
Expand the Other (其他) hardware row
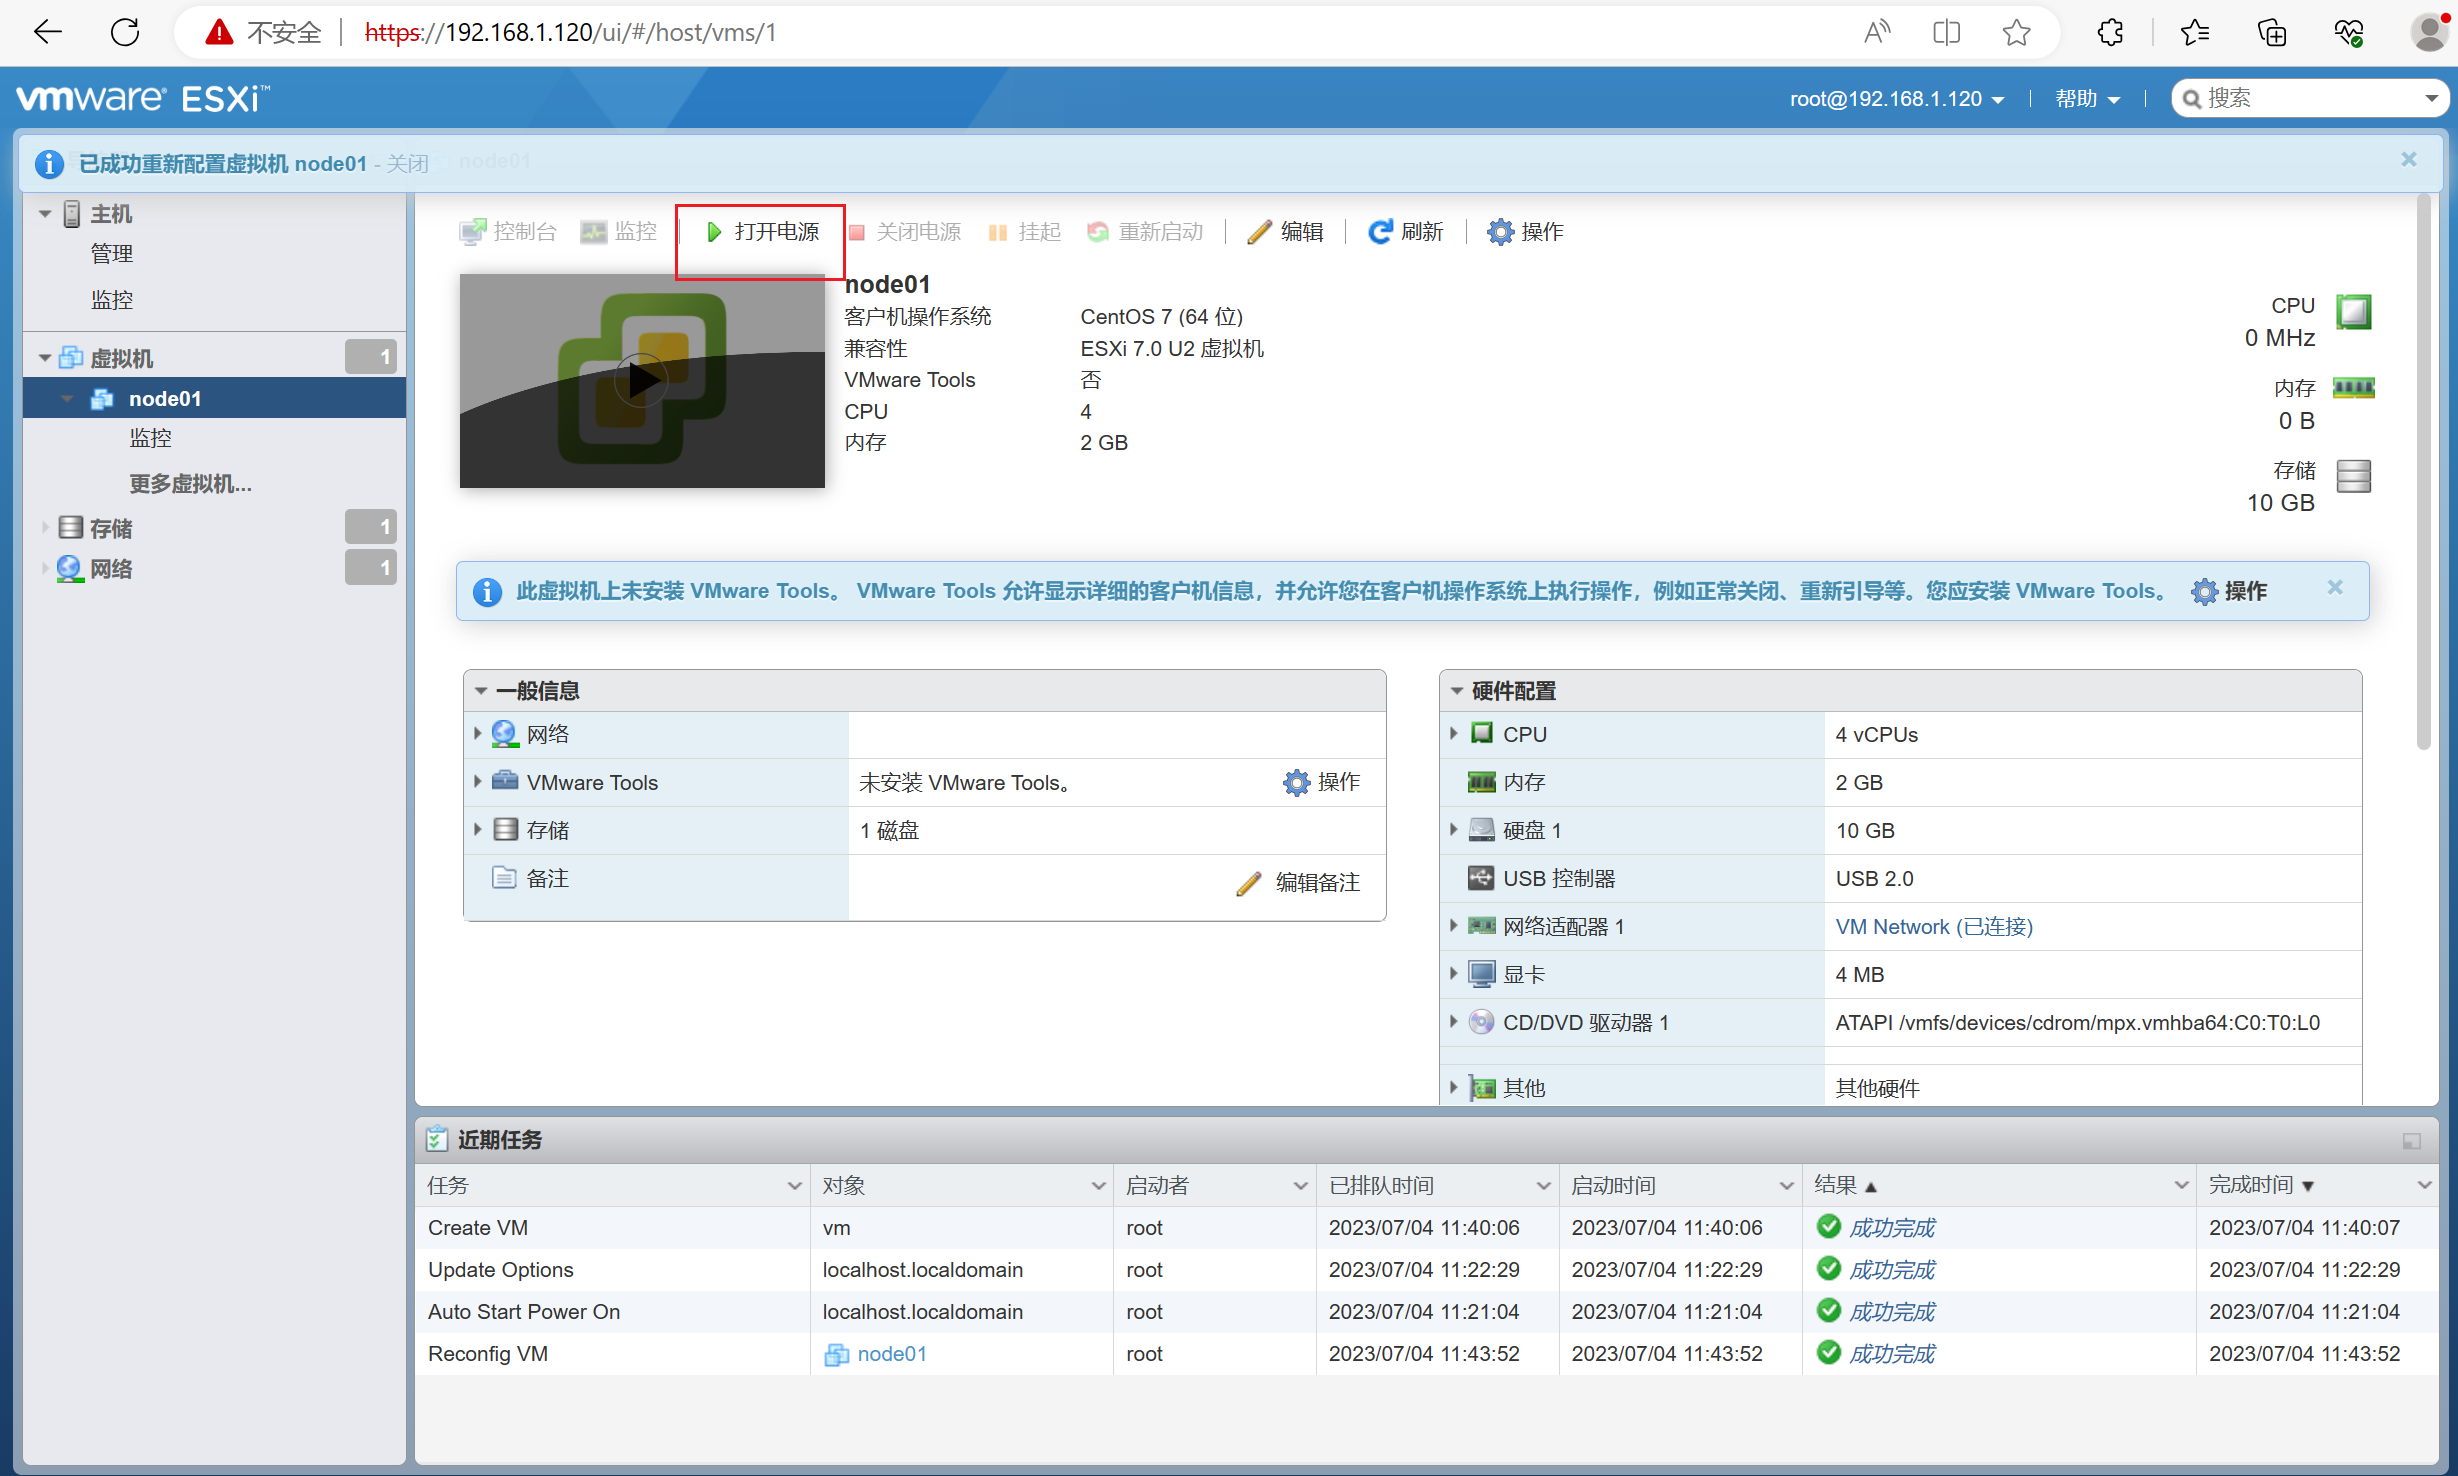click(x=1454, y=1087)
